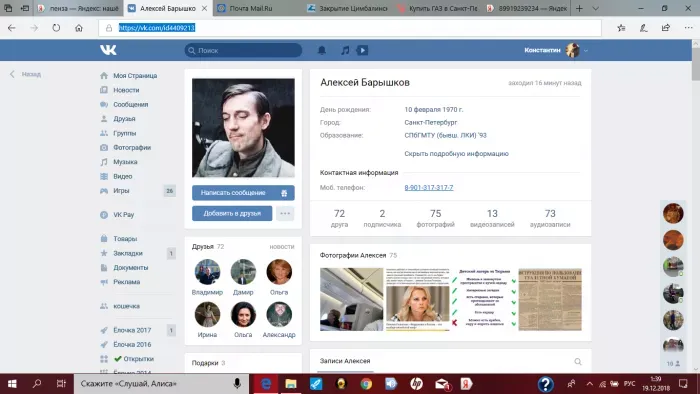Click Написать сообщение button
The image size is (700, 394).
coord(243,193)
